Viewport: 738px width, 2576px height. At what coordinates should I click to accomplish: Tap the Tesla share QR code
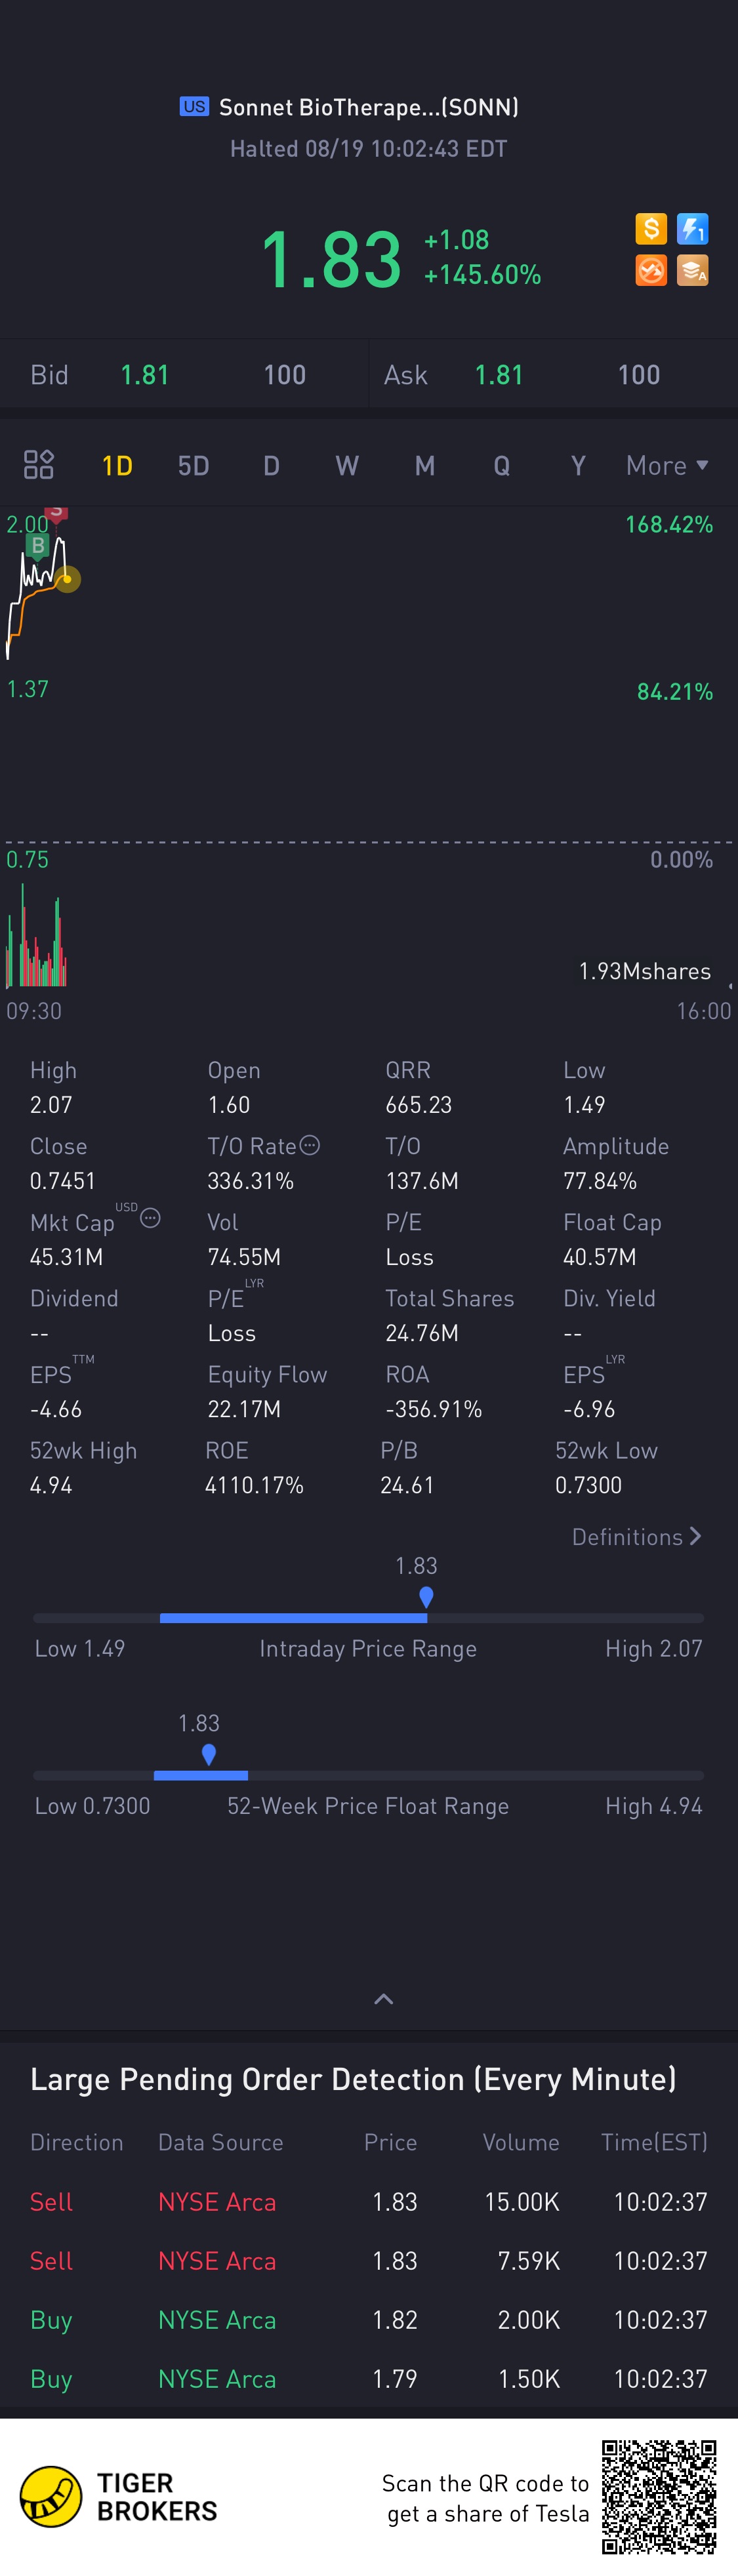click(659, 2496)
